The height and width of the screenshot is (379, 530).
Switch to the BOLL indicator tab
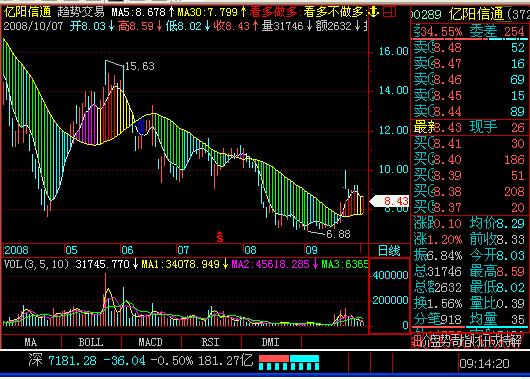[x=91, y=342]
